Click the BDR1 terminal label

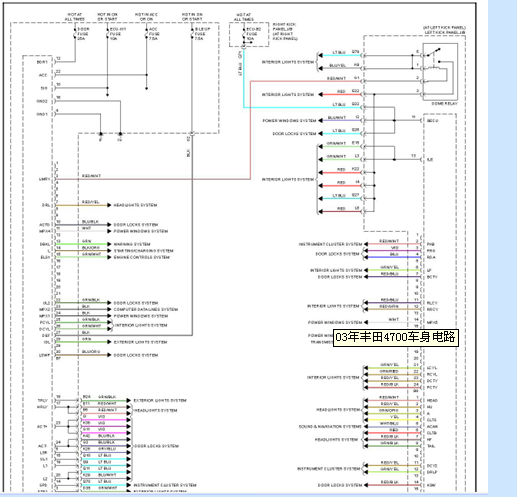tap(42, 62)
